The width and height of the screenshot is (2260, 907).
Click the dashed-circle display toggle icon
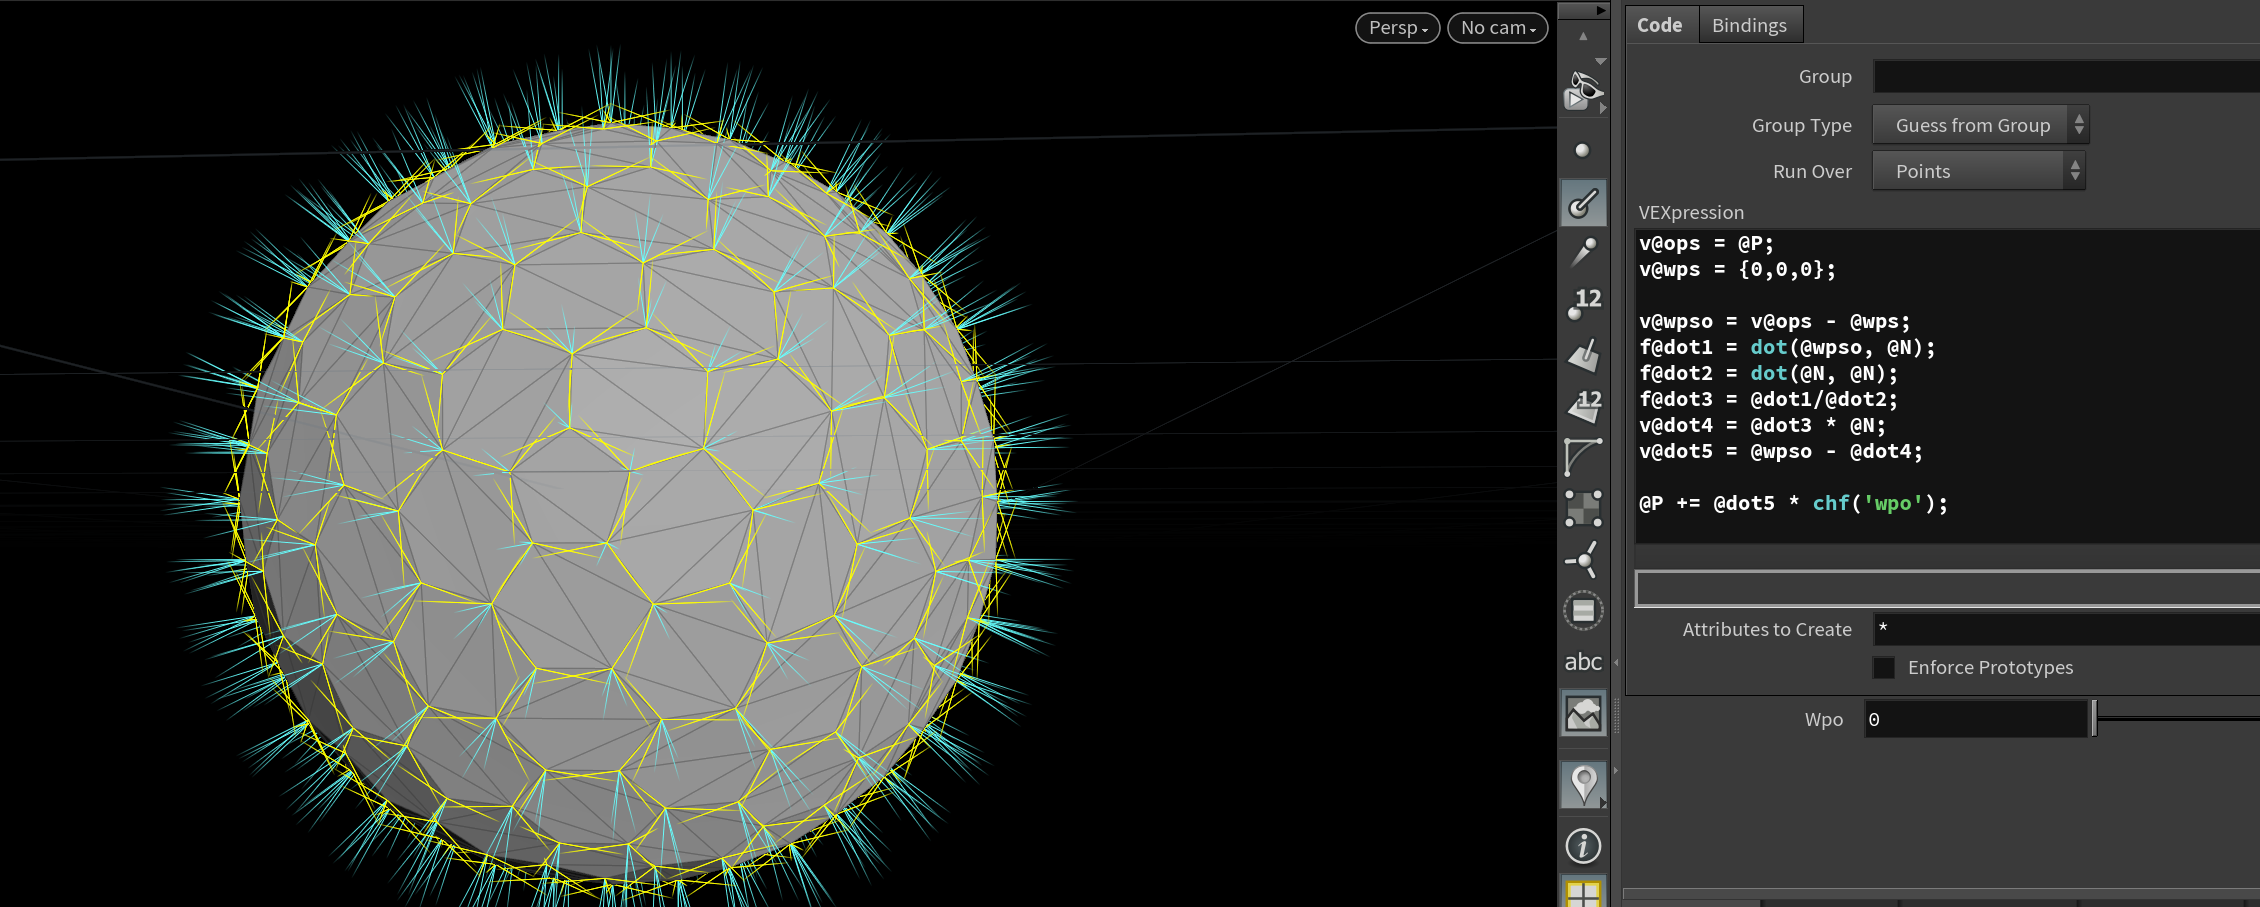click(x=1583, y=611)
